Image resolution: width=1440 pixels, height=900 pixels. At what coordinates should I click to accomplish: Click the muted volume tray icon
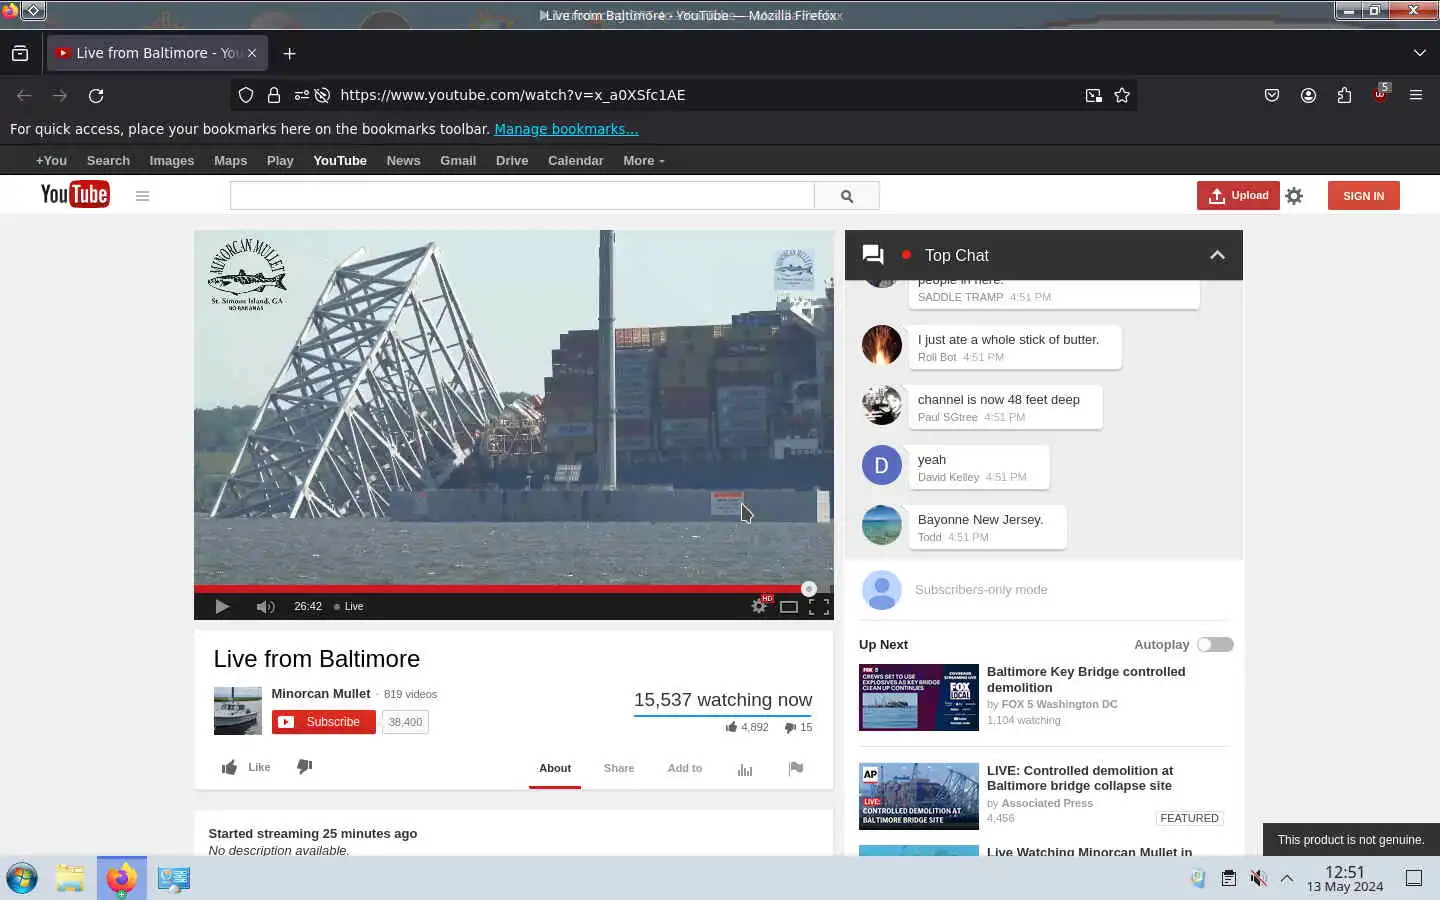click(1258, 878)
